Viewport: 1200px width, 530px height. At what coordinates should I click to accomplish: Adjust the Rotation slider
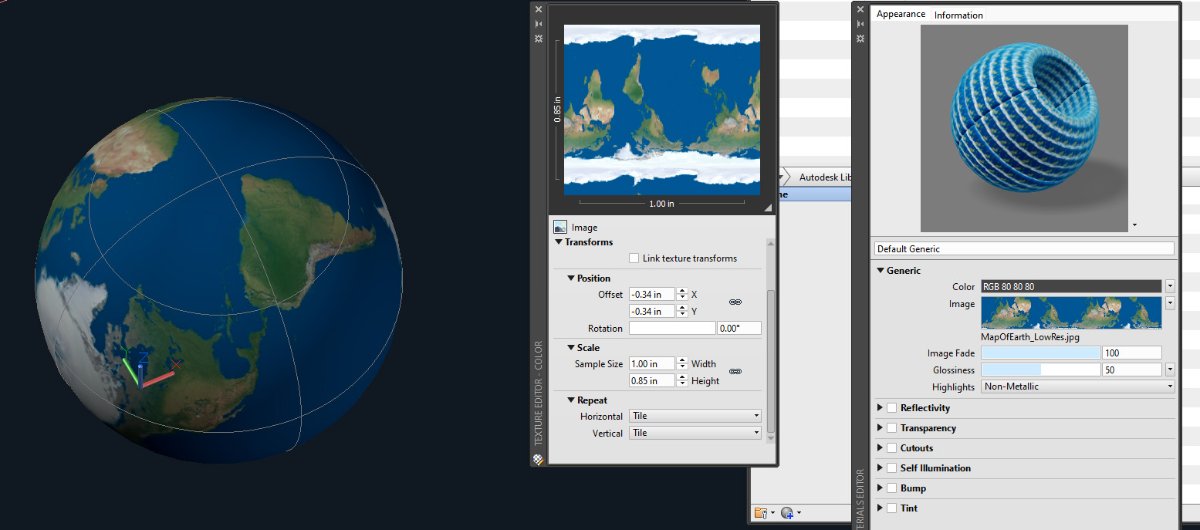click(671, 328)
